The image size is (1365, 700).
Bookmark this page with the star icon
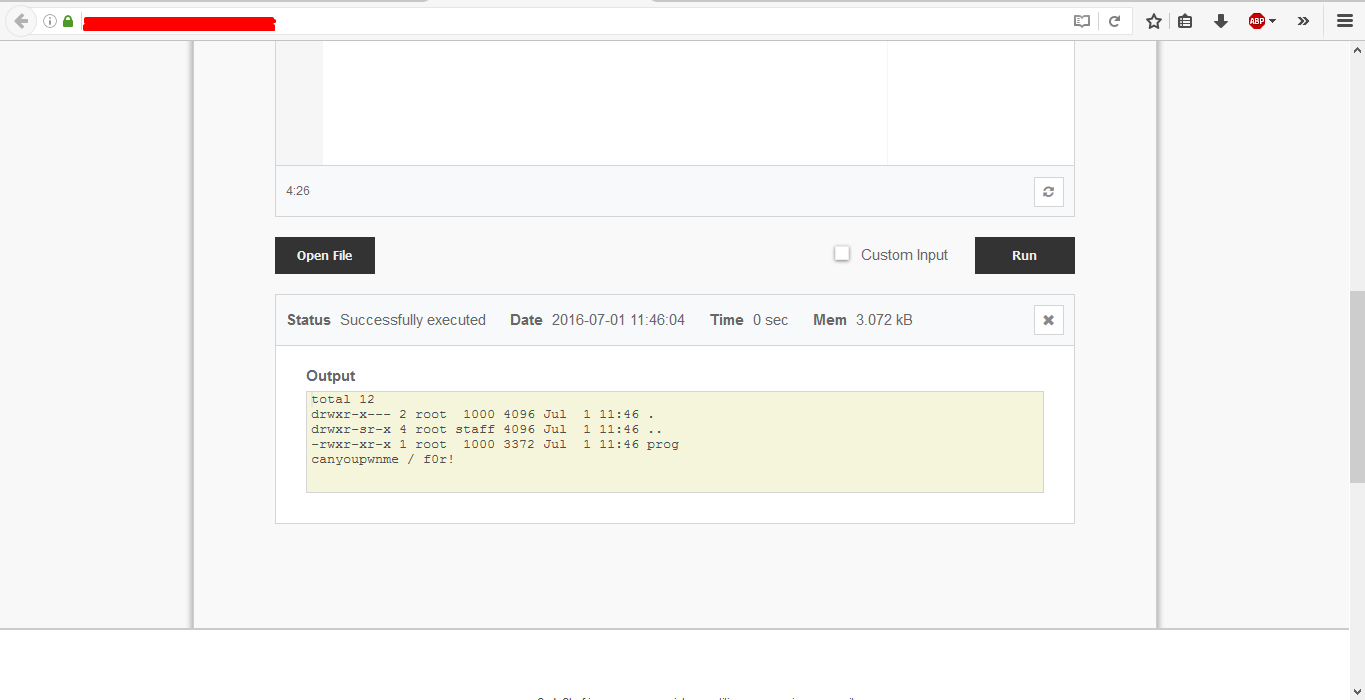click(1153, 21)
